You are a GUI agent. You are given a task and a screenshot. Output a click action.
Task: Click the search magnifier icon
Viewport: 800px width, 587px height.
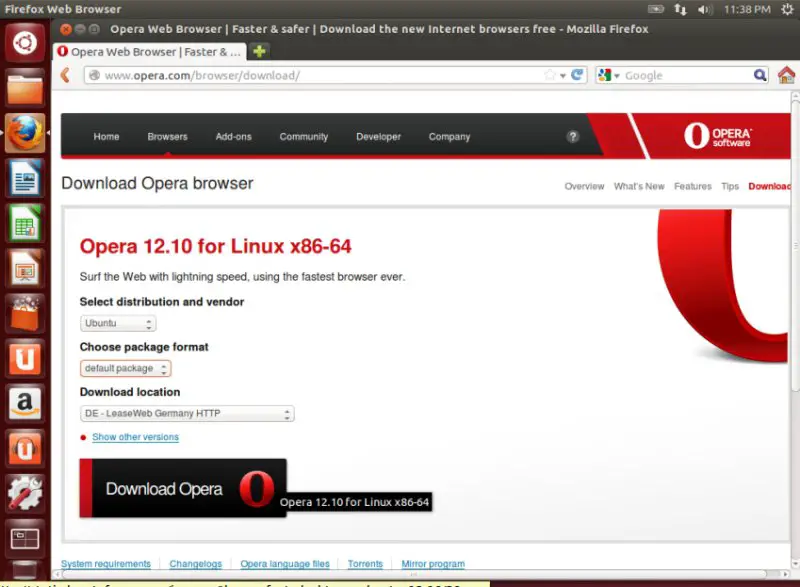(x=760, y=75)
